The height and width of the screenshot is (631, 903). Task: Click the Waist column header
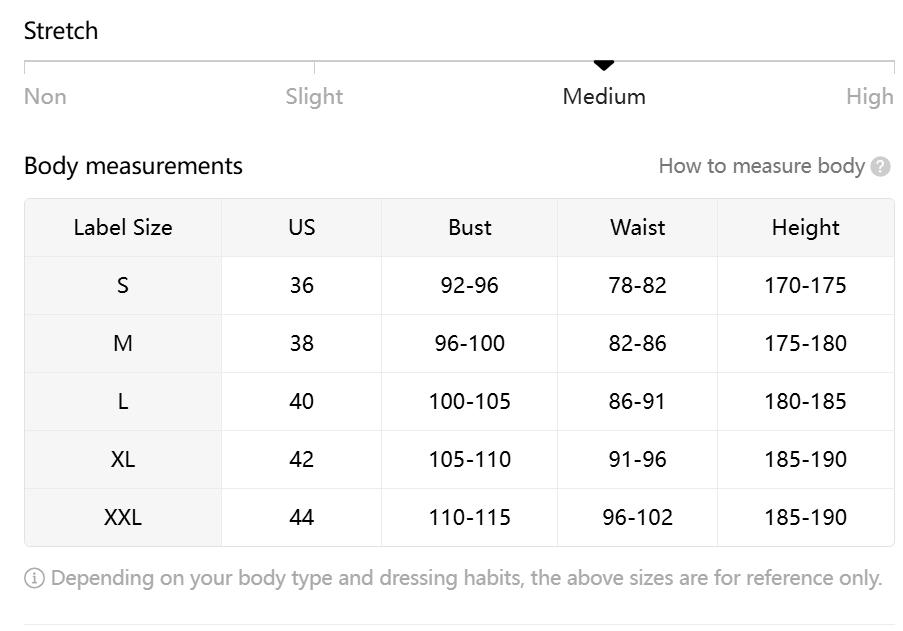point(635,228)
